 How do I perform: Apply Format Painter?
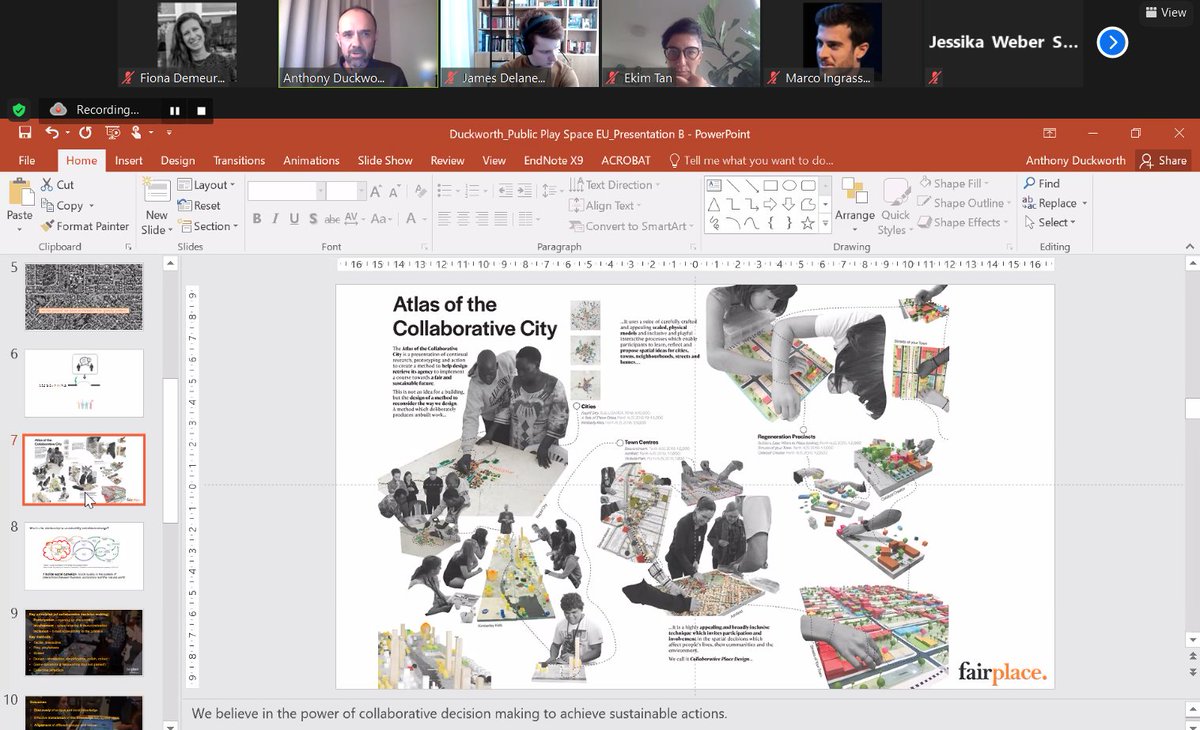(x=86, y=226)
